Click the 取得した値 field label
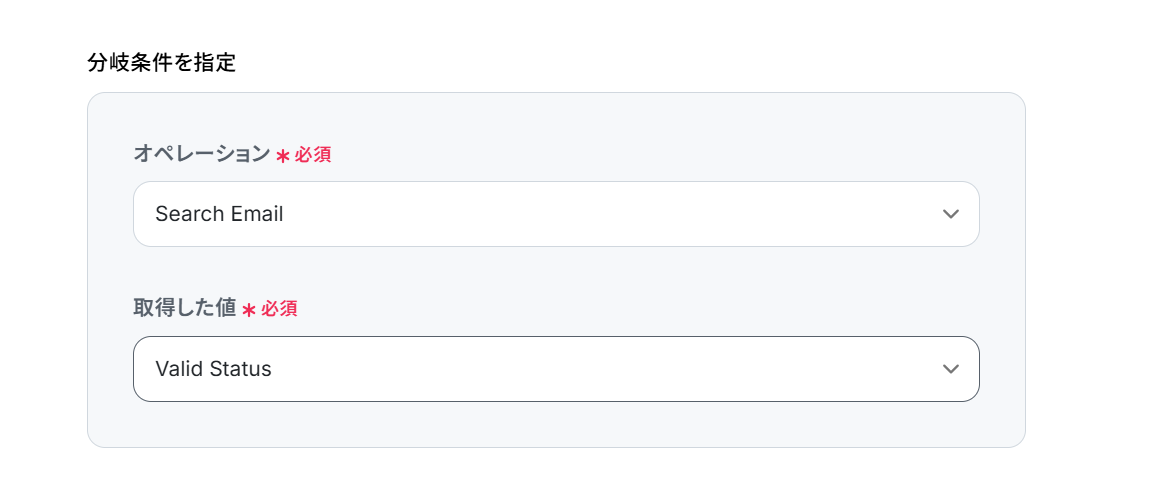Image resolution: width=1158 pixels, height=495 pixels. coord(184,309)
